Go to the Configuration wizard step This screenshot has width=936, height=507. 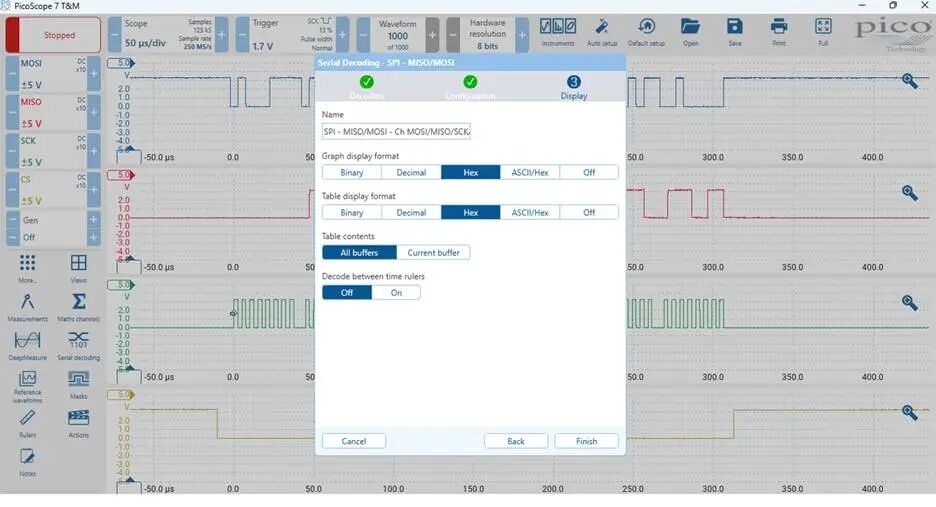(470, 87)
